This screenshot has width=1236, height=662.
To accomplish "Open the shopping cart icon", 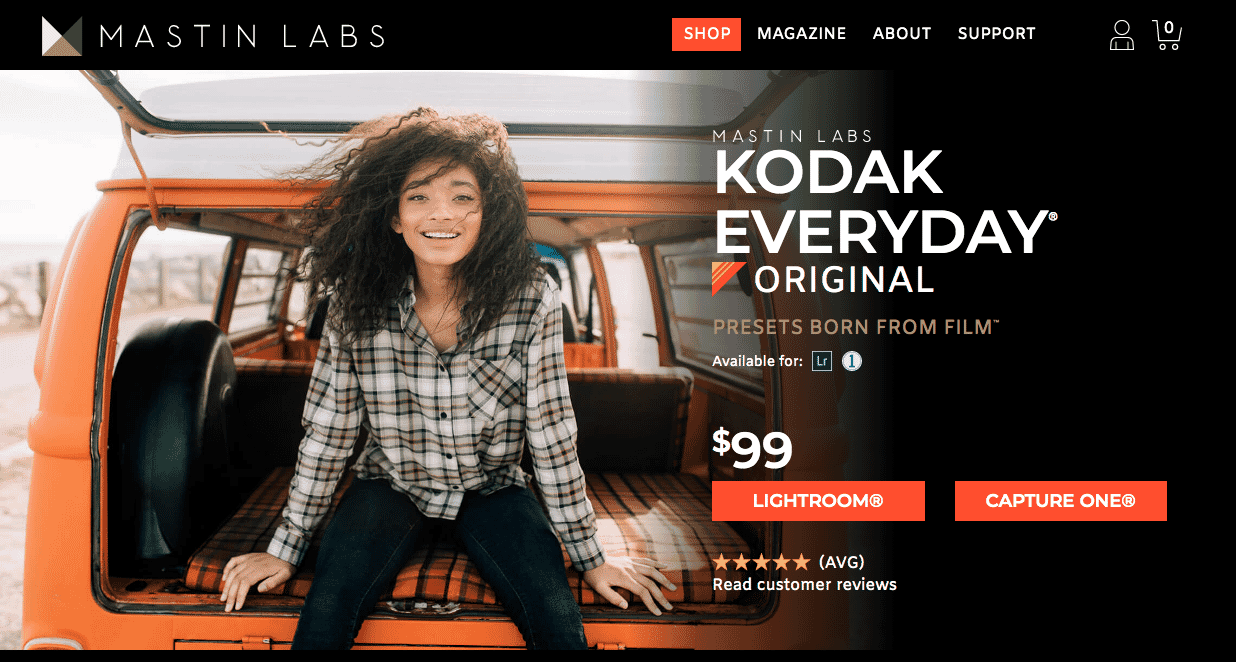I will [x=1167, y=35].
